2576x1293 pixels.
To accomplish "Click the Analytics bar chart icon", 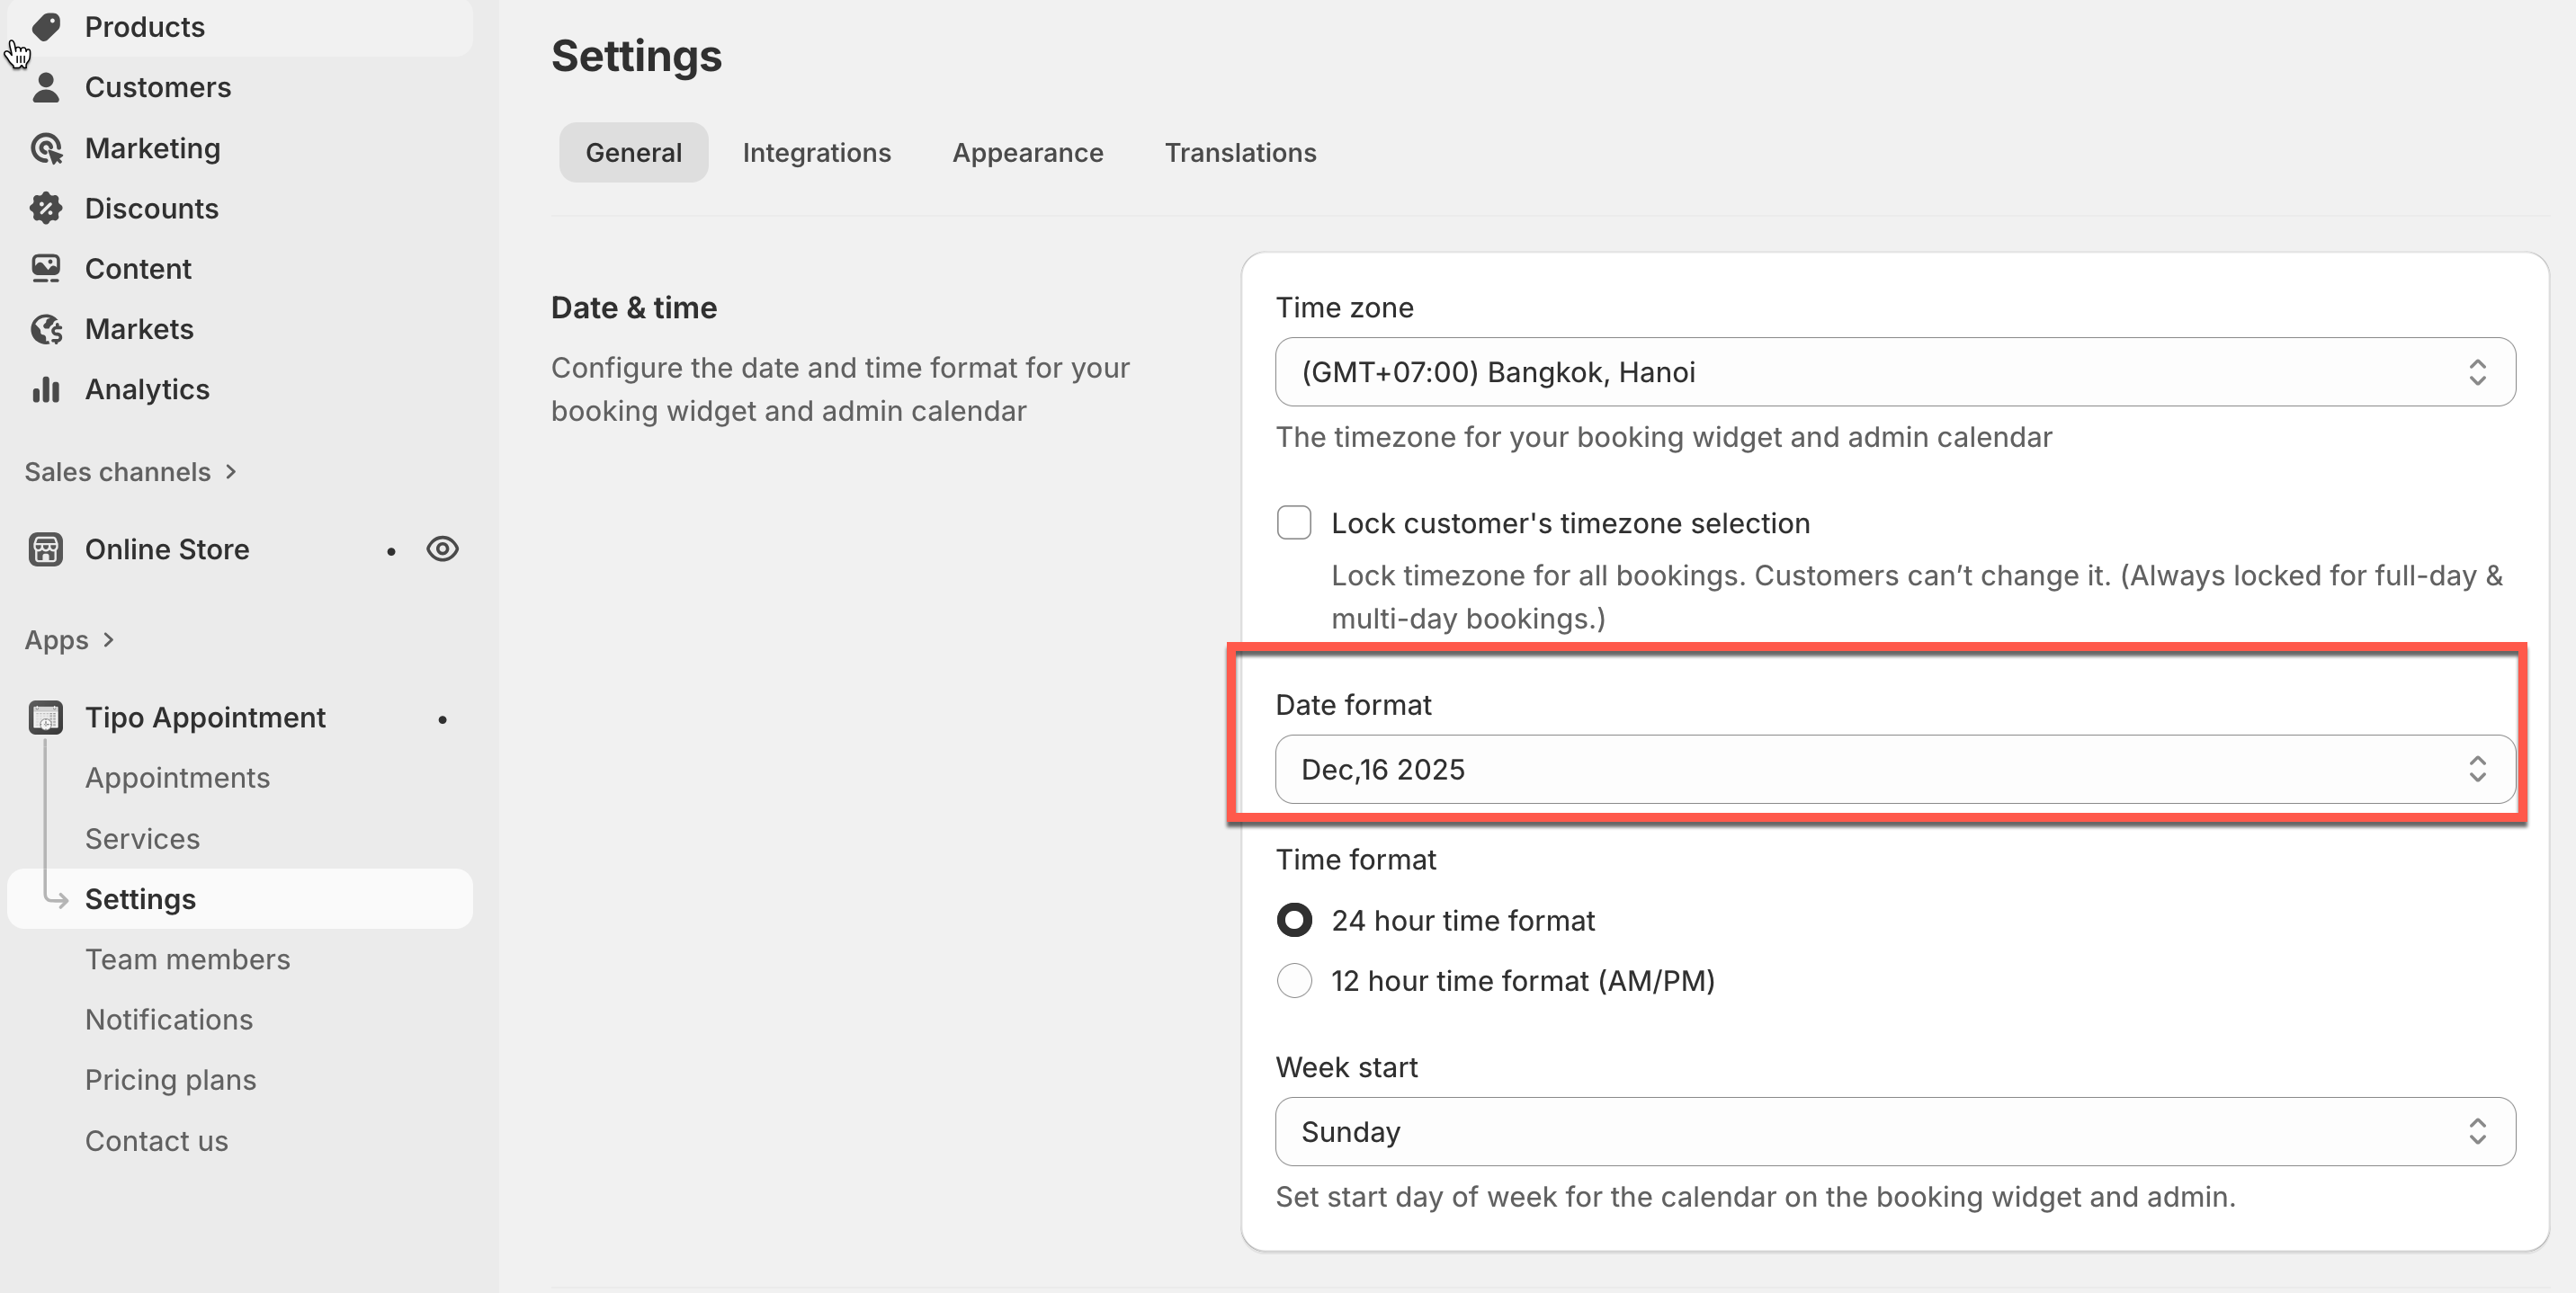I will (x=46, y=389).
